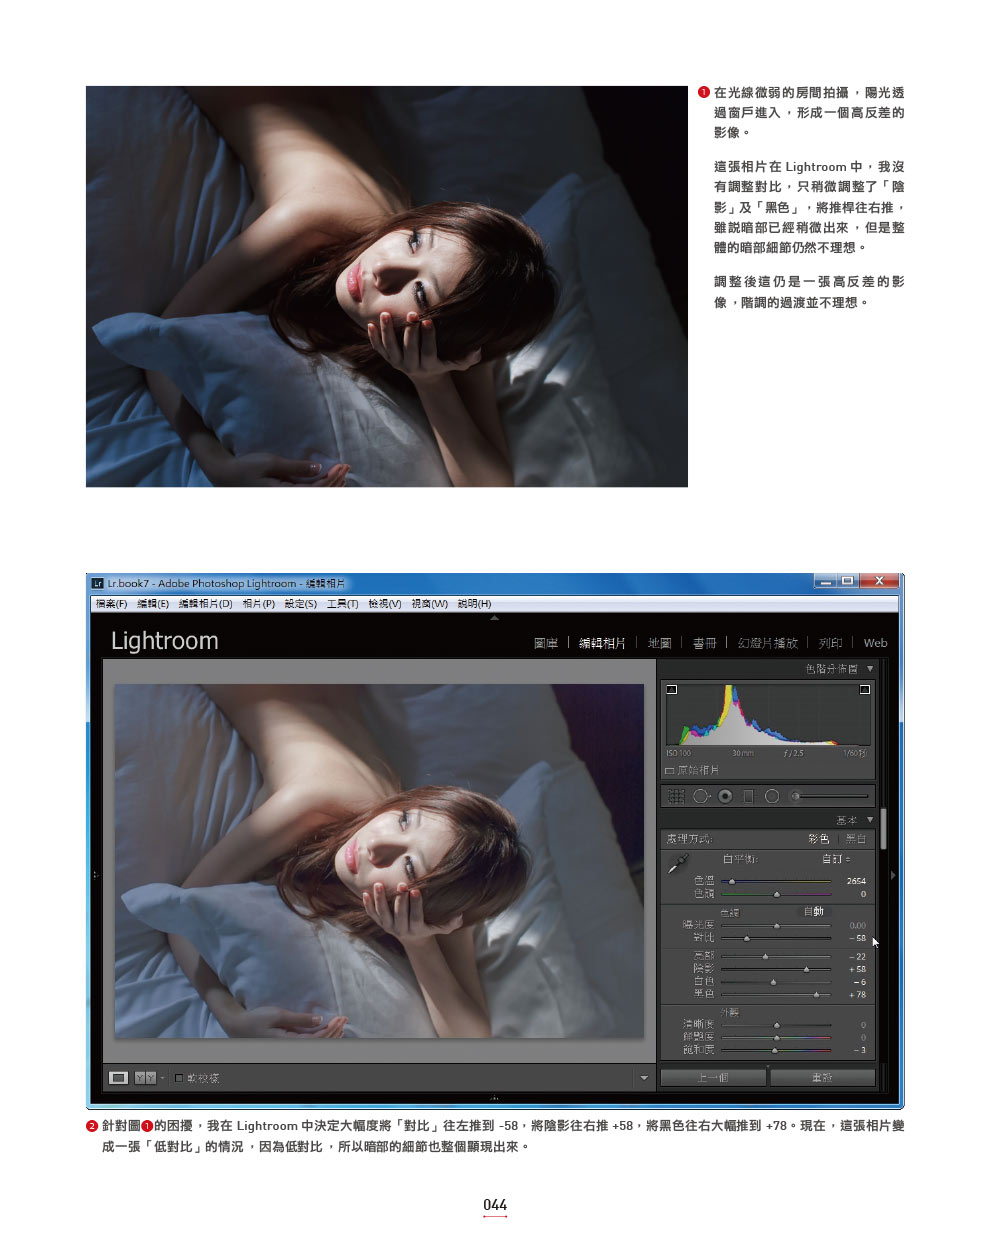Viewport: 1000px width, 1238px height.
Task: Click the 亮部 slider handle
Action: point(765,957)
